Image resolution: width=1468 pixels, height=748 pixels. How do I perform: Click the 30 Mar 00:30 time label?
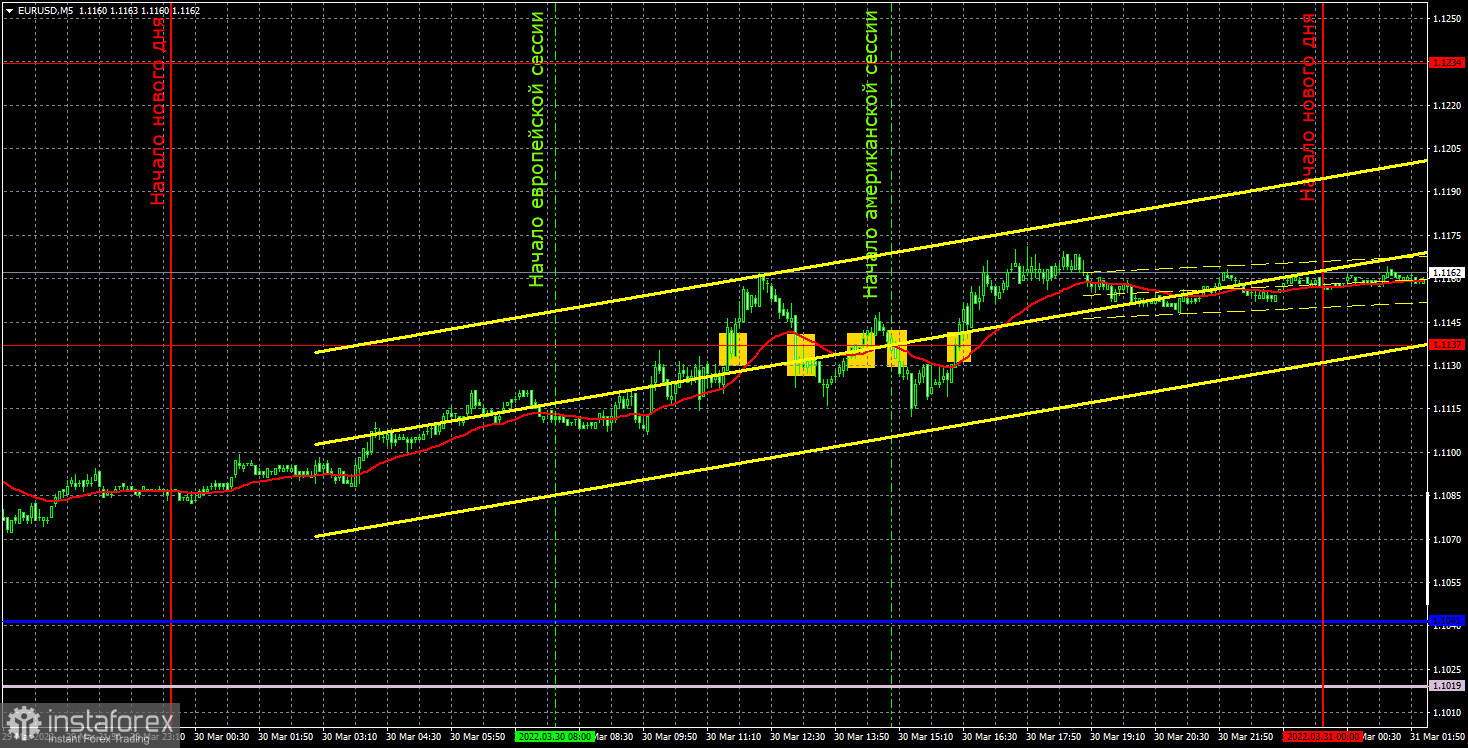point(221,736)
